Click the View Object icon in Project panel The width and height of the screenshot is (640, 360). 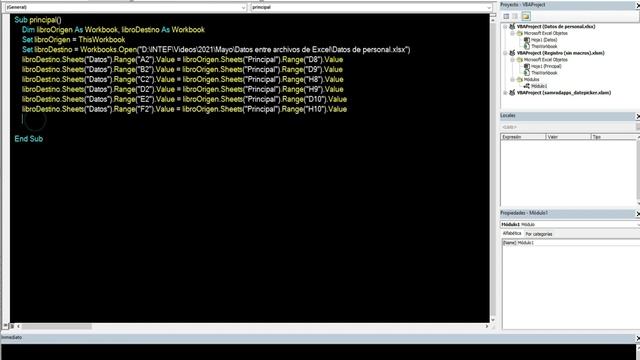coord(515,16)
